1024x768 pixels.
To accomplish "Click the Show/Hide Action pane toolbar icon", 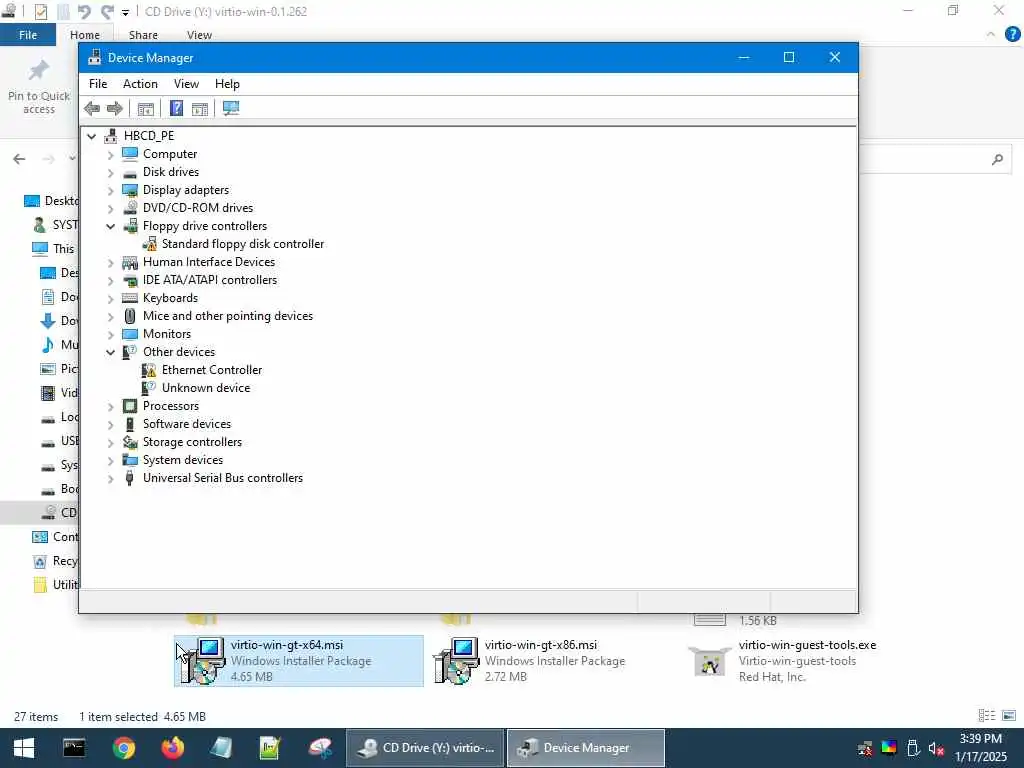I will coord(200,108).
